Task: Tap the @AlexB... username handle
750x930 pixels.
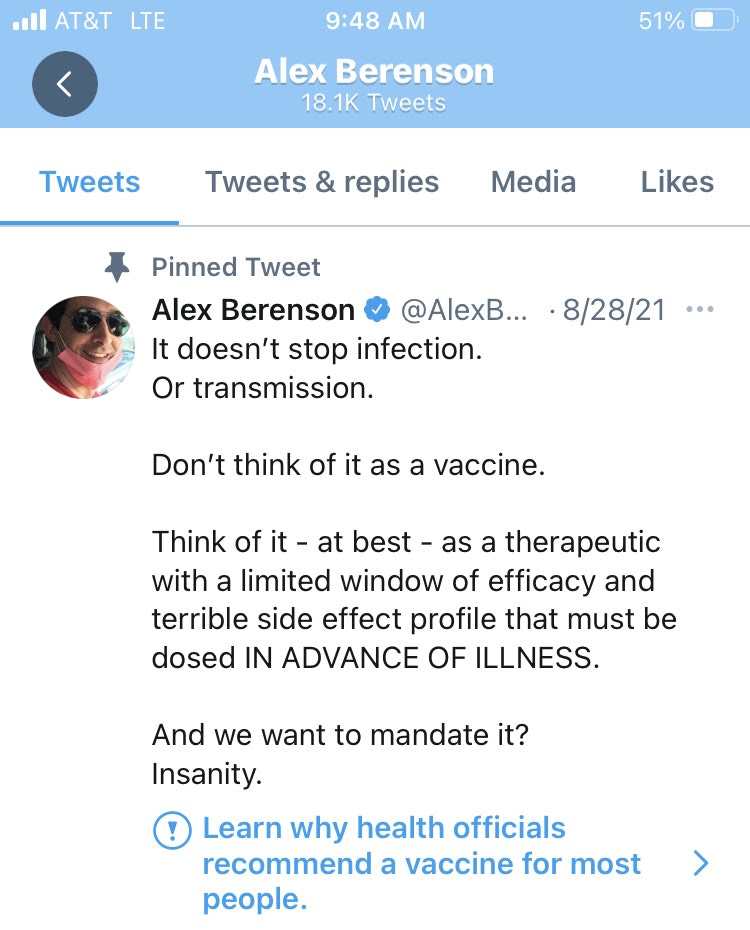Action: pyautogui.click(x=463, y=311)
